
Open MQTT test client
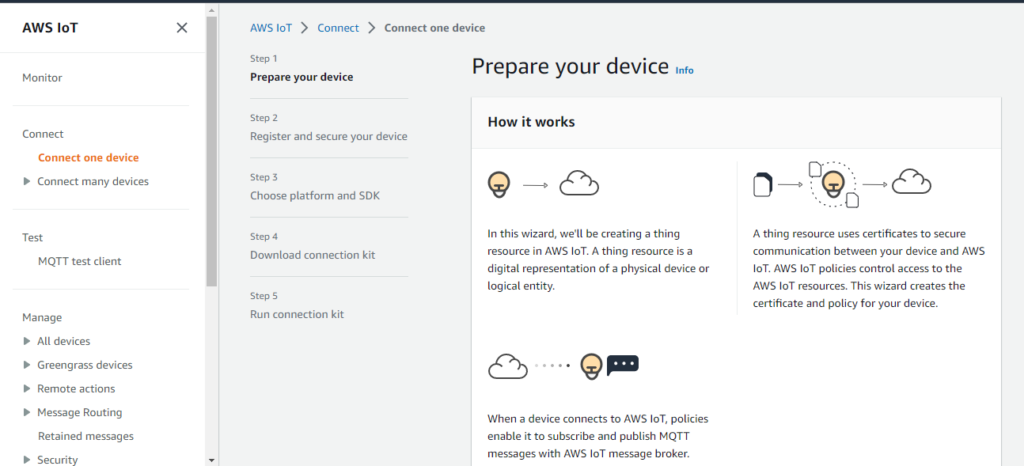pos(80,261)
